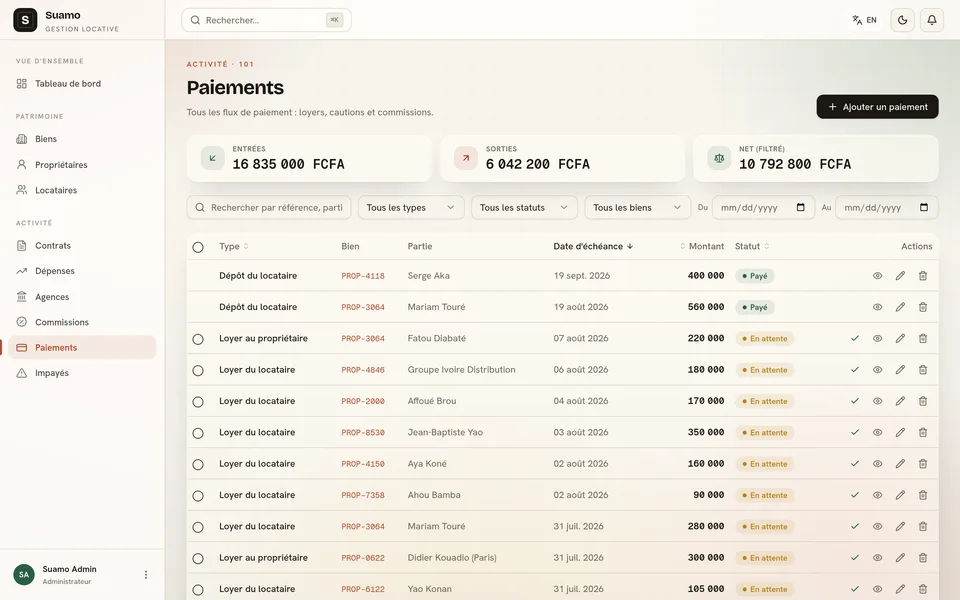
Task: Open property link PROP-4118
Action: (363, 276)
